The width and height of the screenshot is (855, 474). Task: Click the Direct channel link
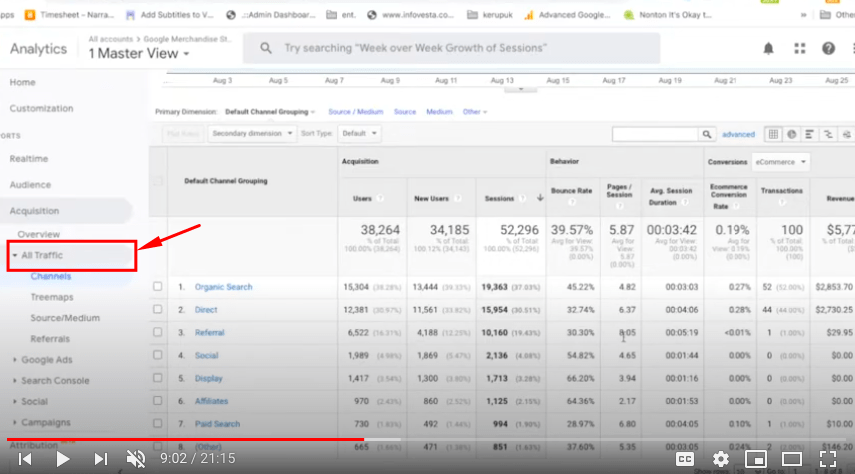[206, 310]
